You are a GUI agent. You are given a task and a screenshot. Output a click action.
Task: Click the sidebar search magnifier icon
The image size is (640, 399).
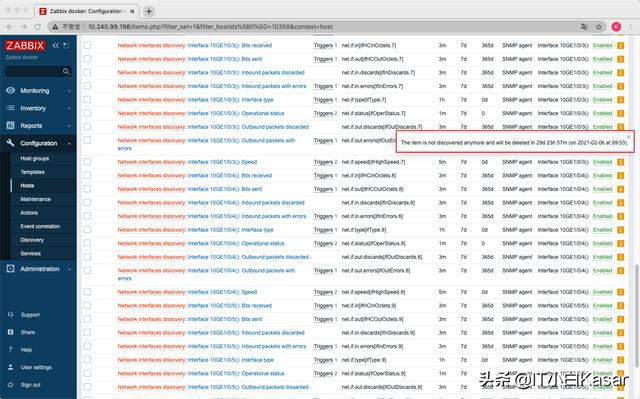click(x=66, y=71)
